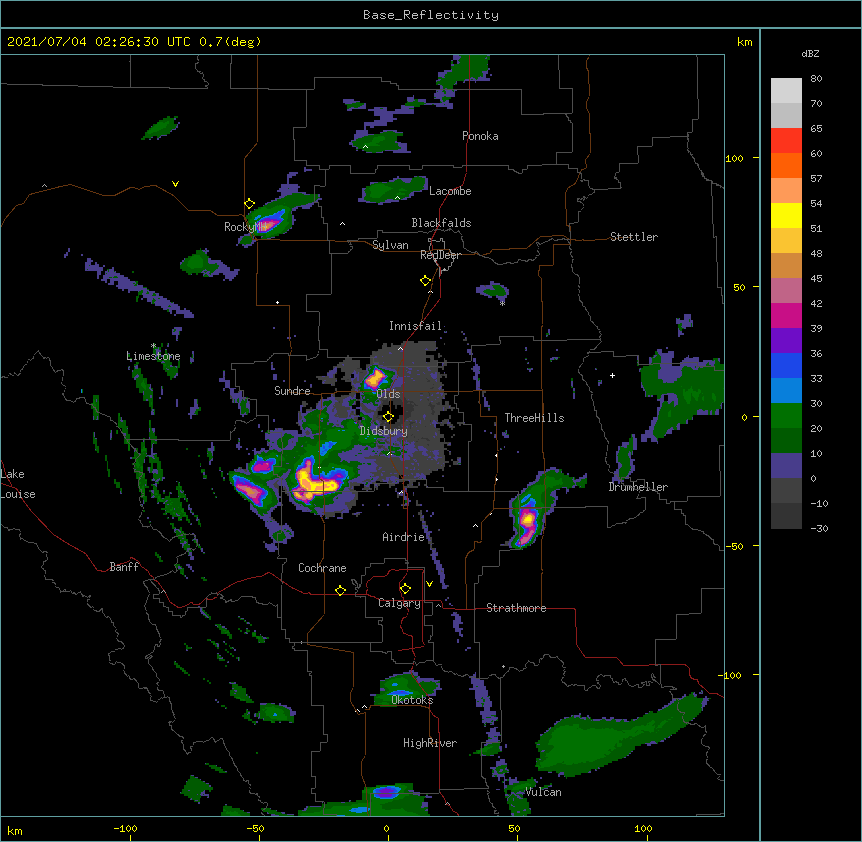Viewport: 862px width, 842px height.
Task: Click the red 65-60 dBZ legend swatch
Action: coord(786,140)
